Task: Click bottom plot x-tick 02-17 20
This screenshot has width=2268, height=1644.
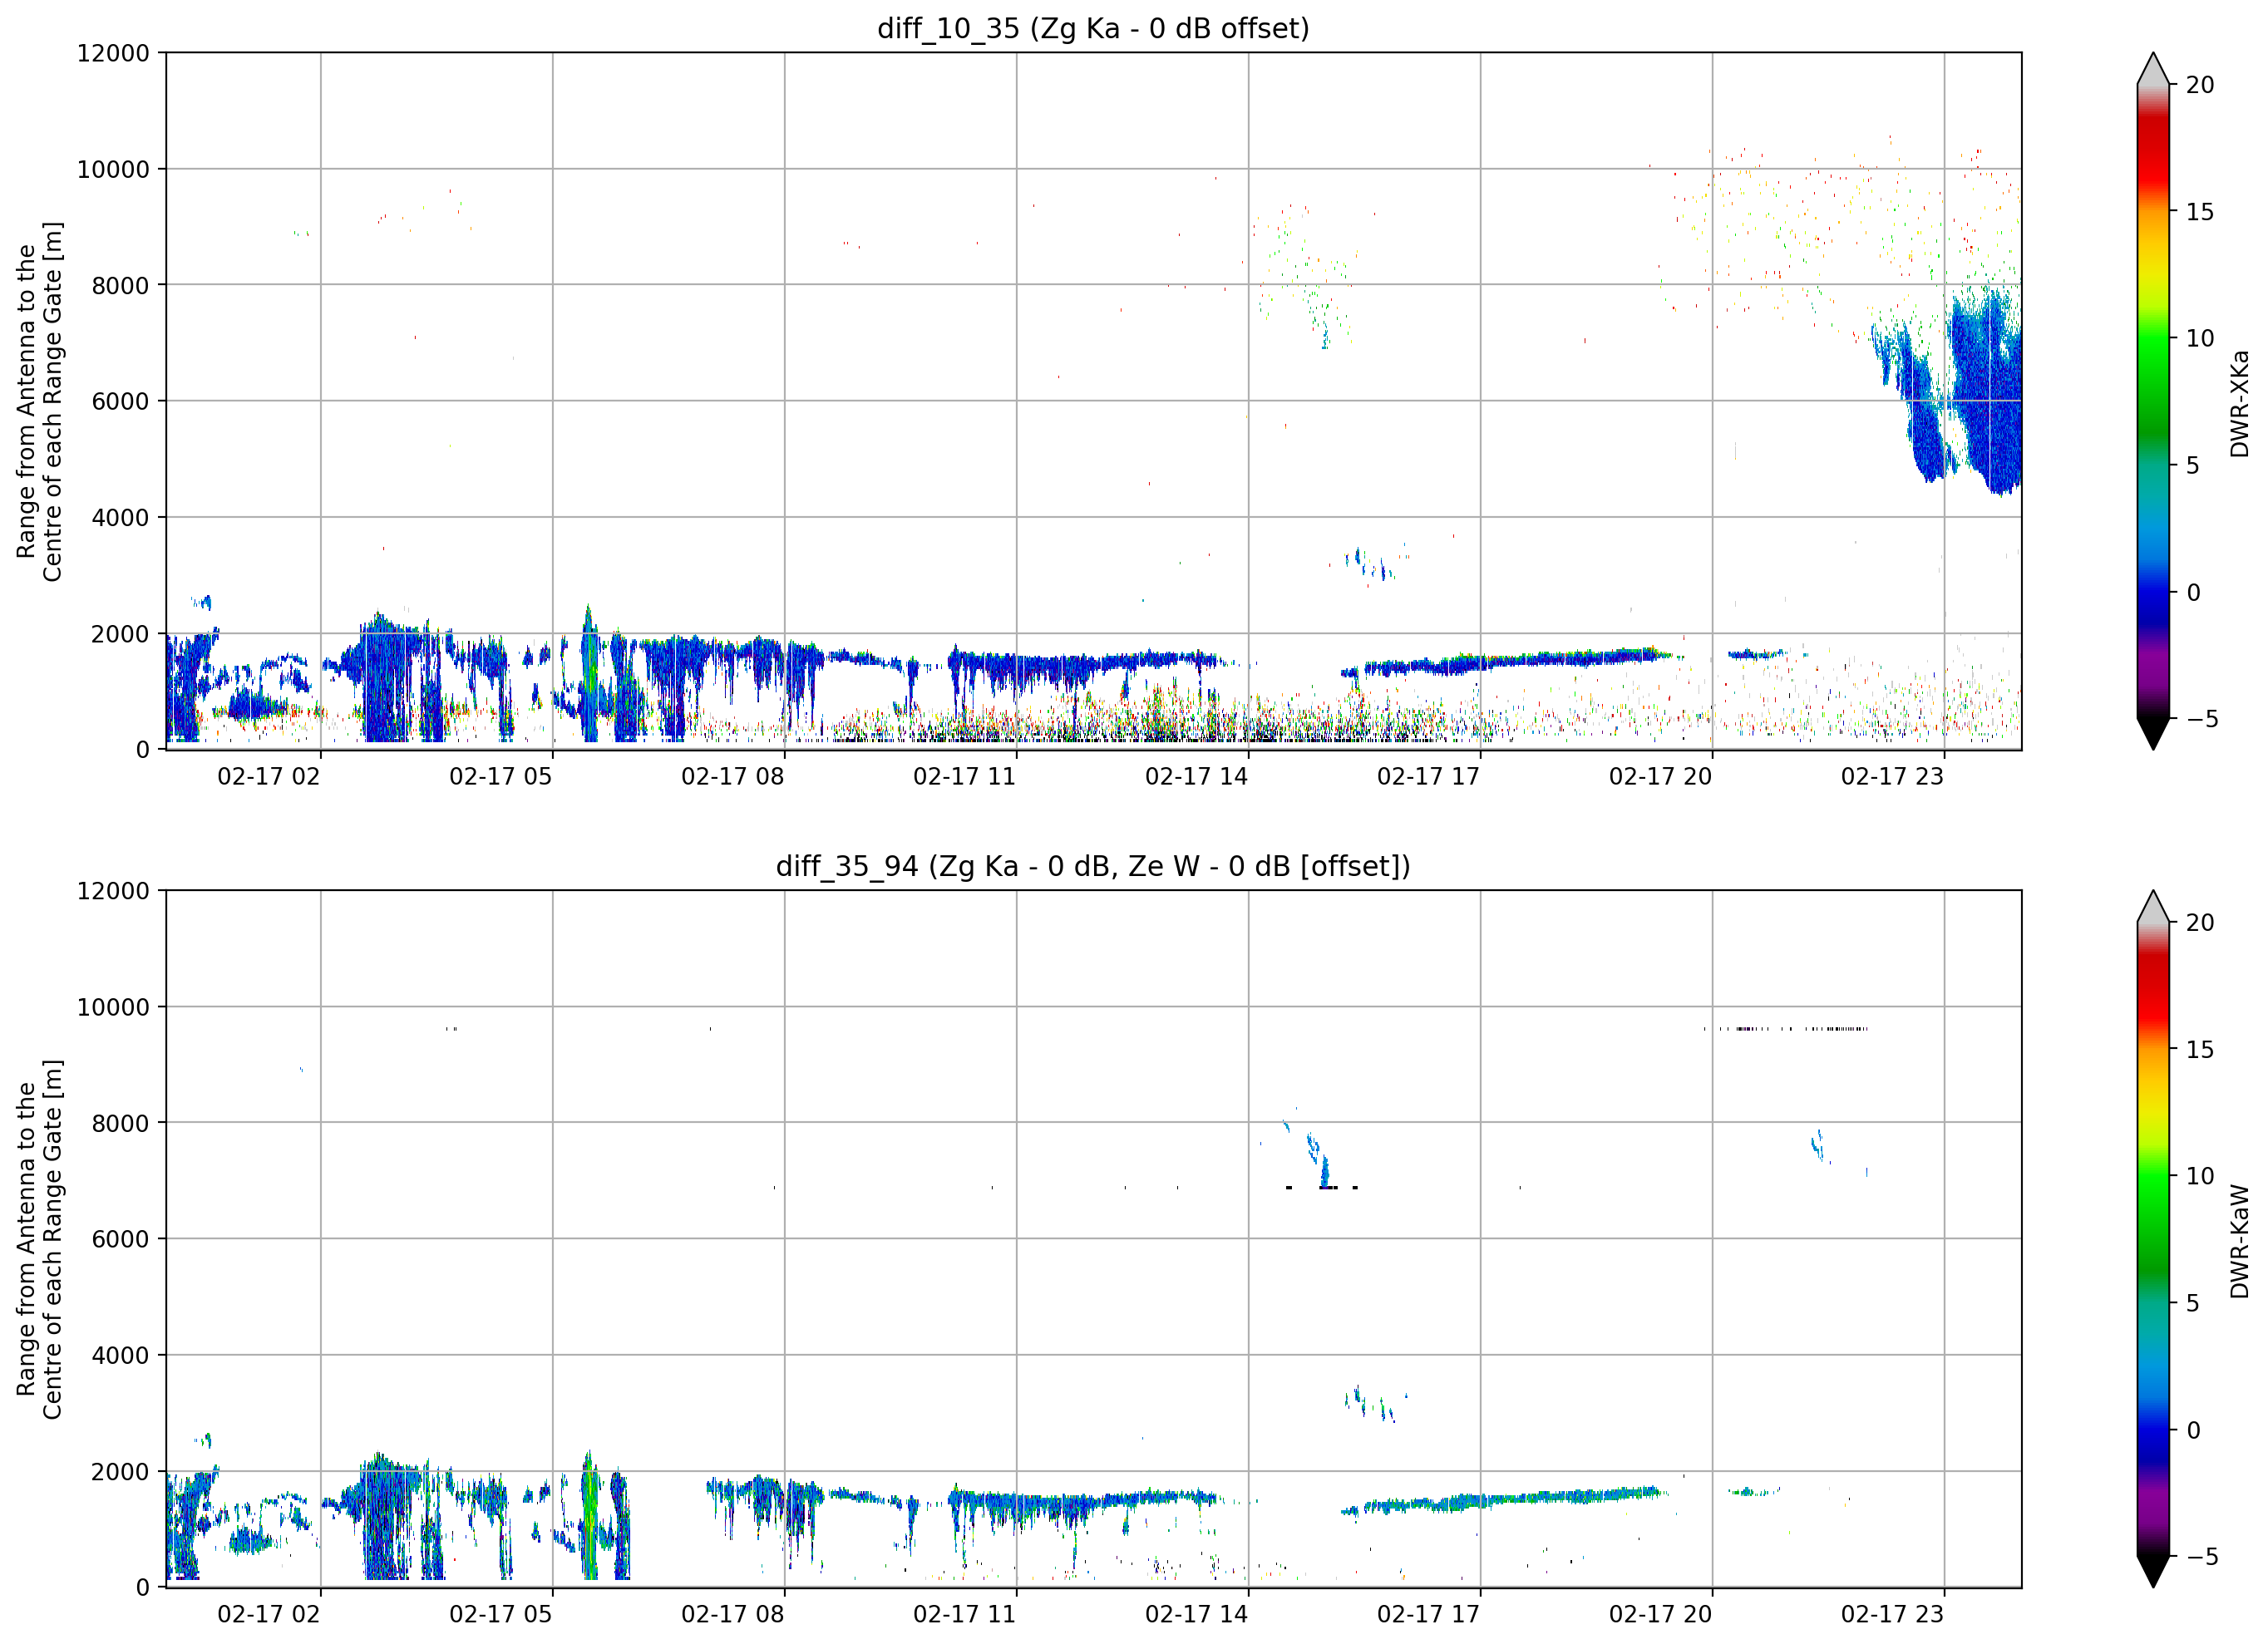Action: 1661,1615
